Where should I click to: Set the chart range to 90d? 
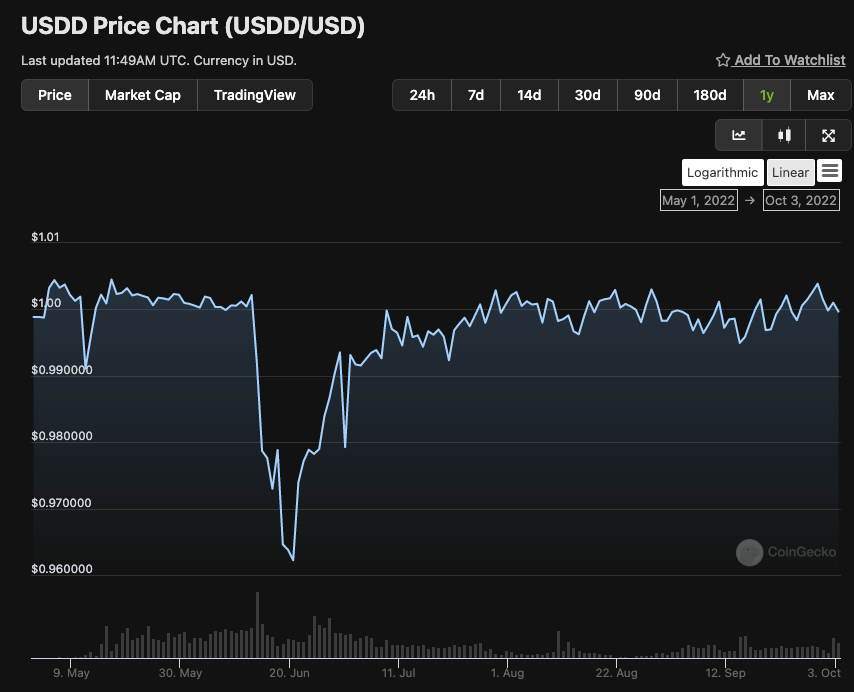pyautogui.click(x=647, y=95)
